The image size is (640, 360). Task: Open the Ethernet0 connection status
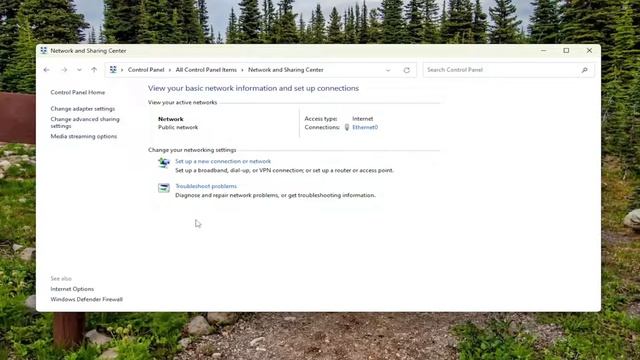[365, 127]
